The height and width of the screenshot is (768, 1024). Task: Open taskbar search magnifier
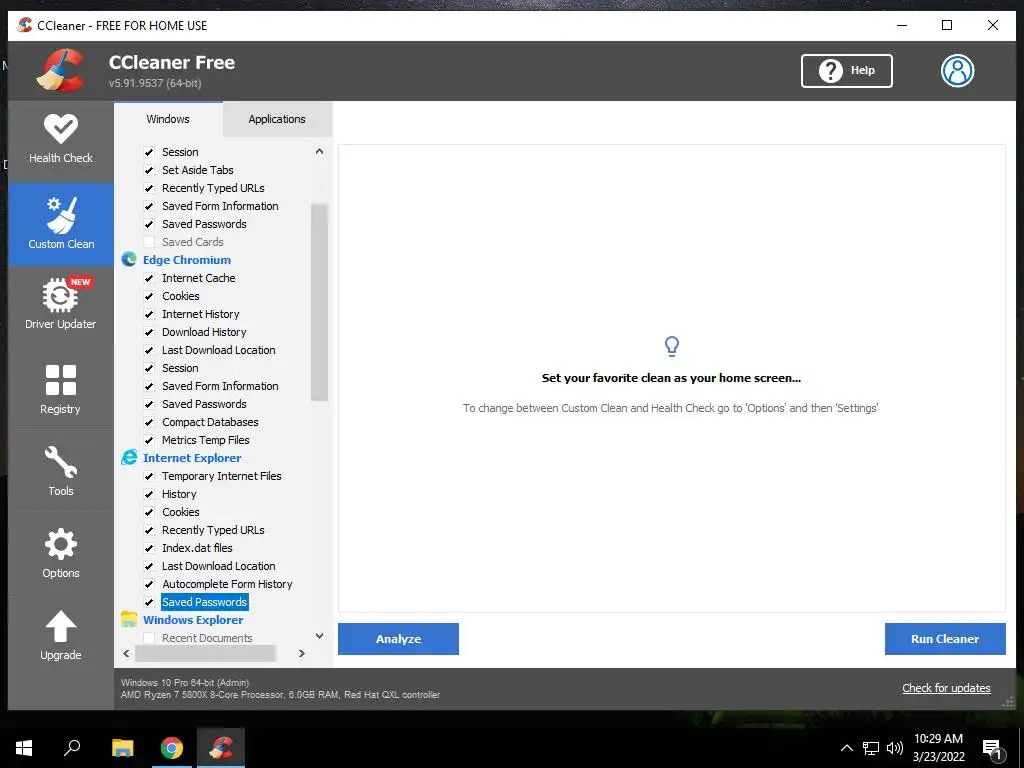[72, 748]
